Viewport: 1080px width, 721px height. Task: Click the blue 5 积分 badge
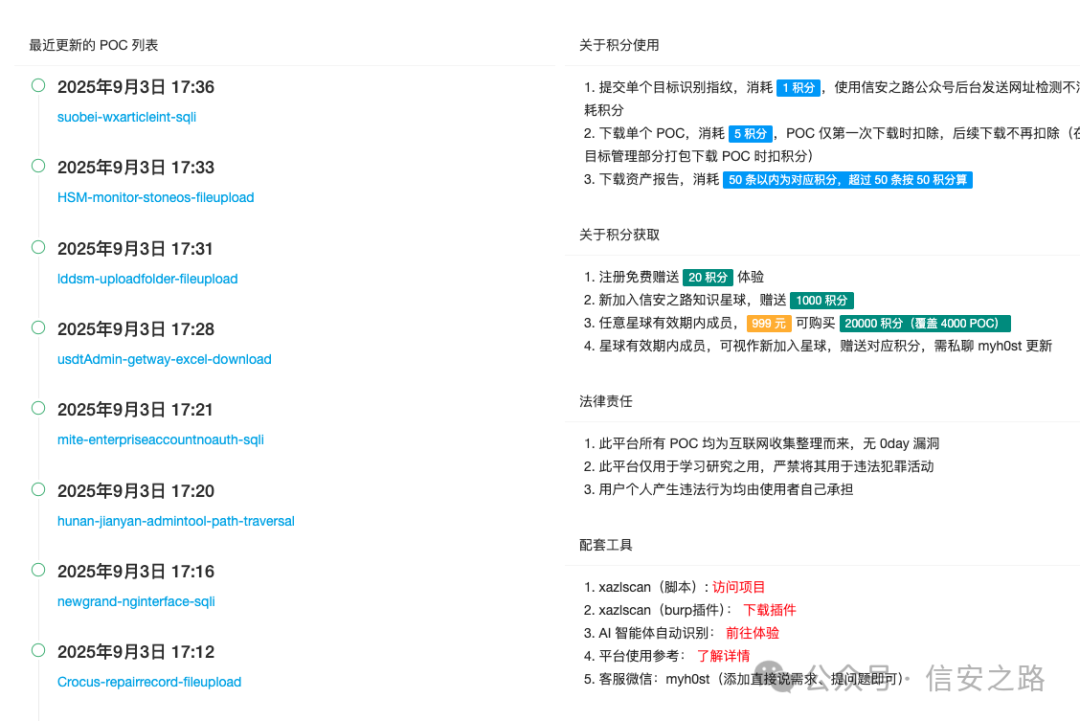[x=750, y=134]
